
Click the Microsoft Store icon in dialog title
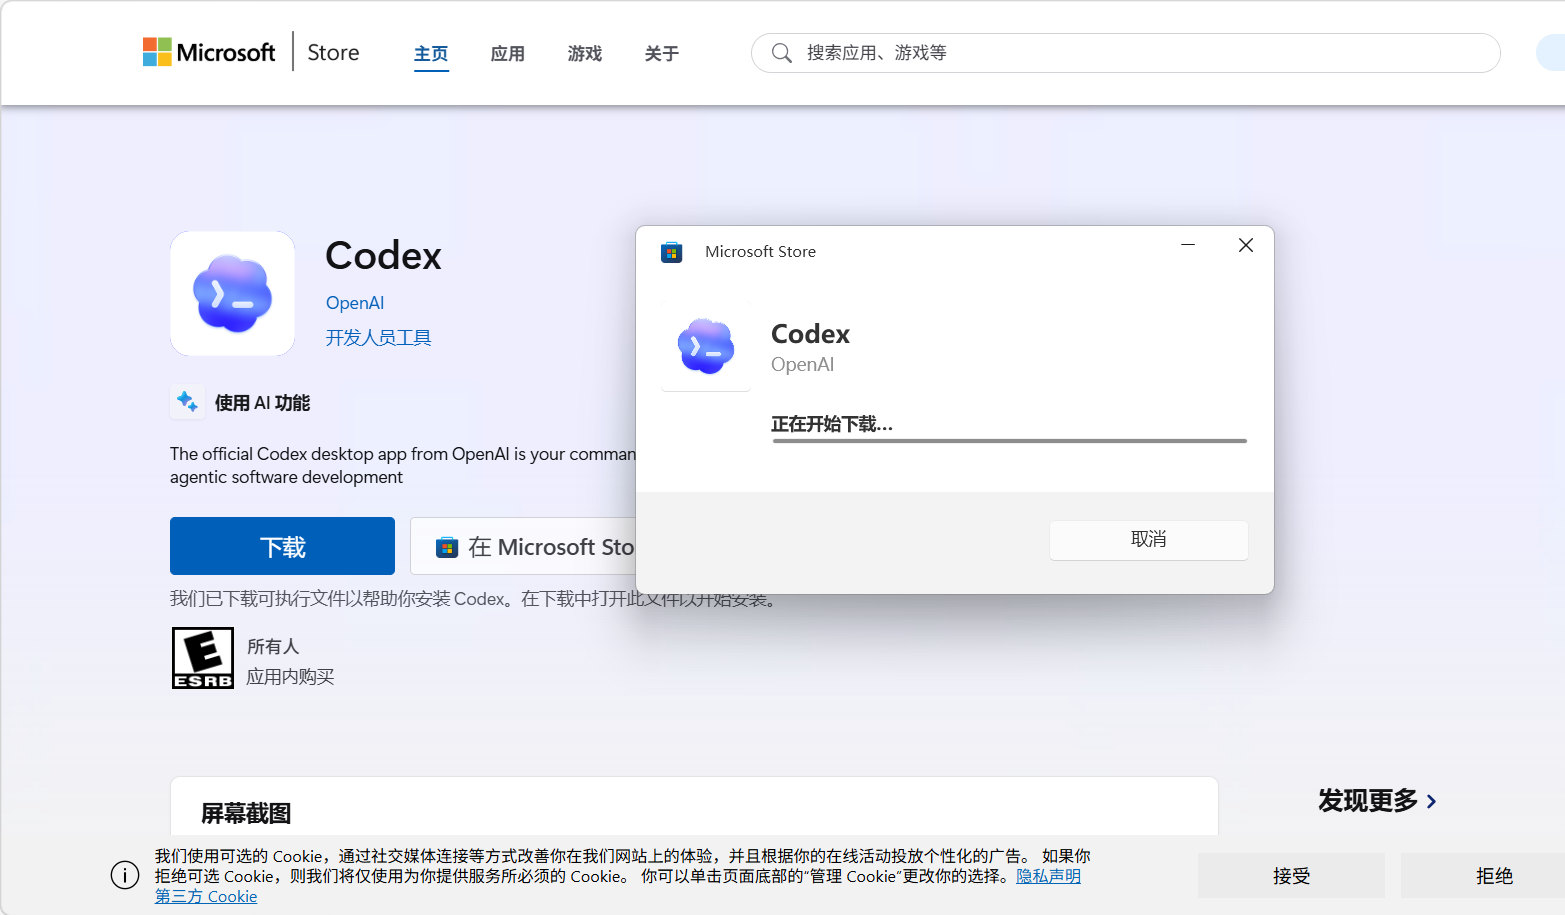point(672,252)
